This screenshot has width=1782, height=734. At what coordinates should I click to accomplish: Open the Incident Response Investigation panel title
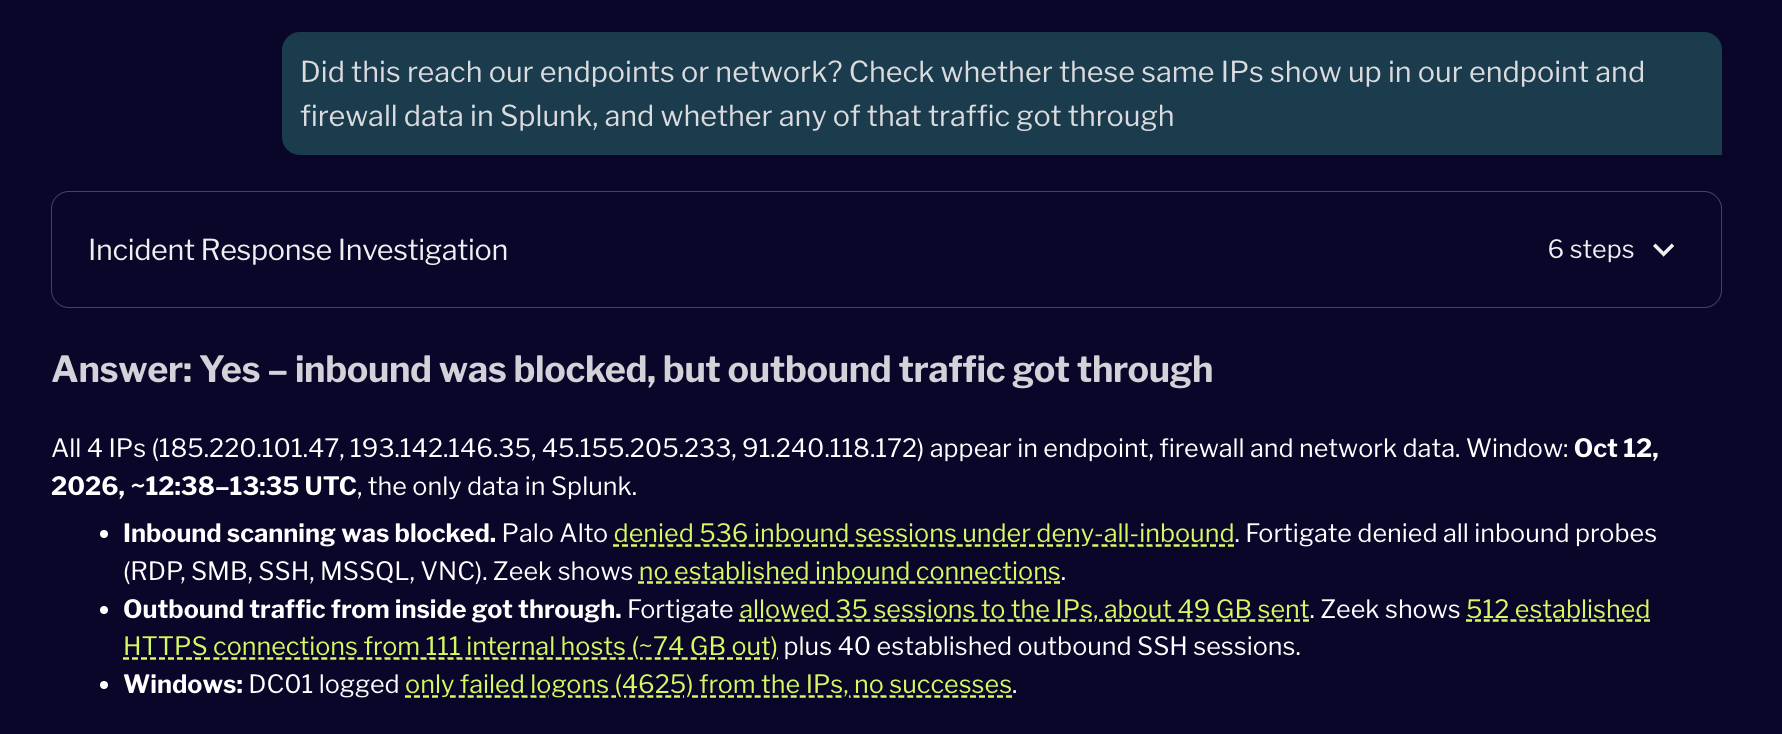(298, 249)
